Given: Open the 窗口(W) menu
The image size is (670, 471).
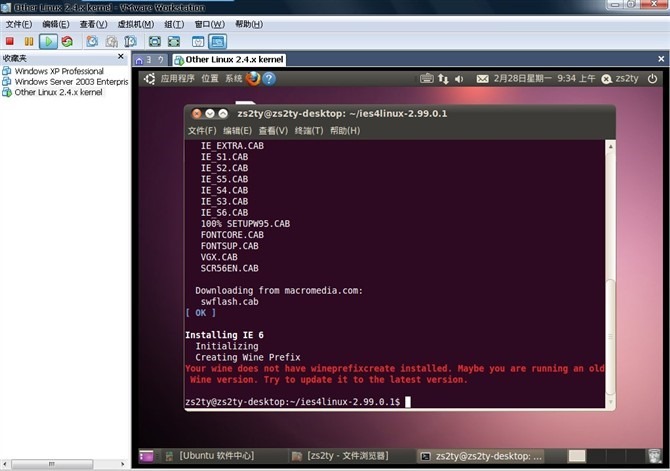Looking at the screenshot, I should click(209, 24).
